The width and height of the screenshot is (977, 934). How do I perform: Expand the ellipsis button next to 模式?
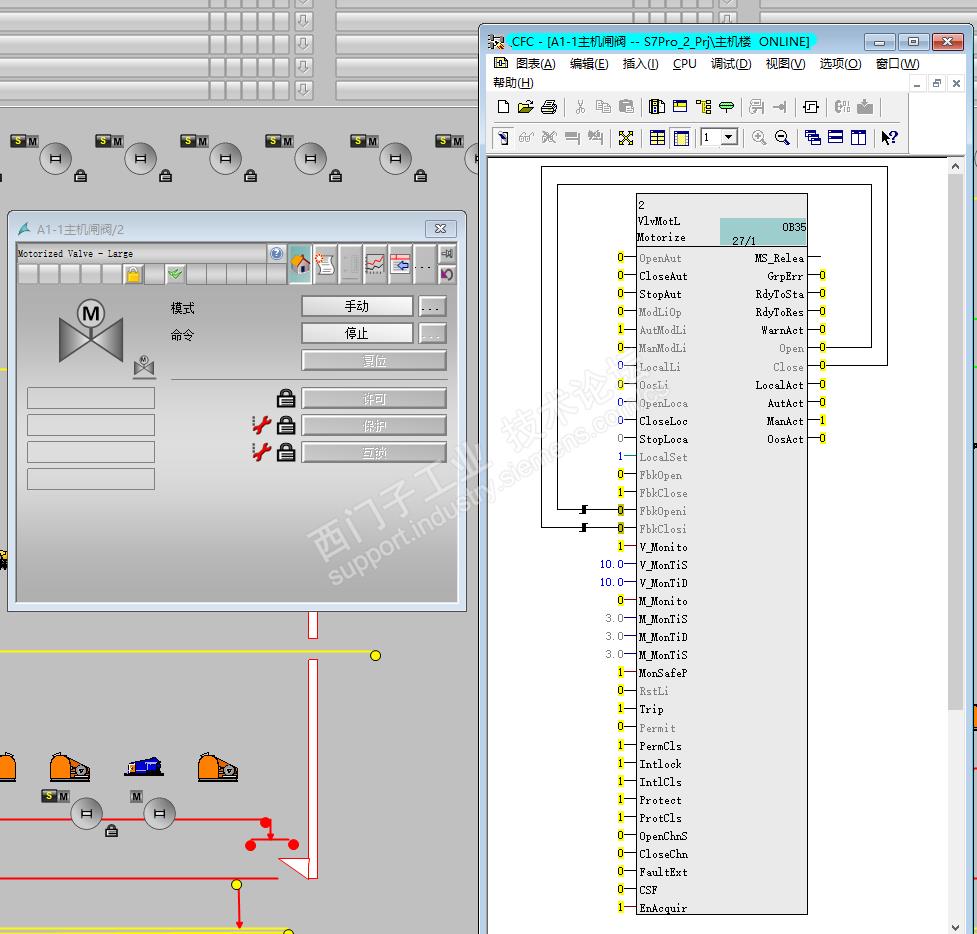pyautogui.click(x=431, y=306)
